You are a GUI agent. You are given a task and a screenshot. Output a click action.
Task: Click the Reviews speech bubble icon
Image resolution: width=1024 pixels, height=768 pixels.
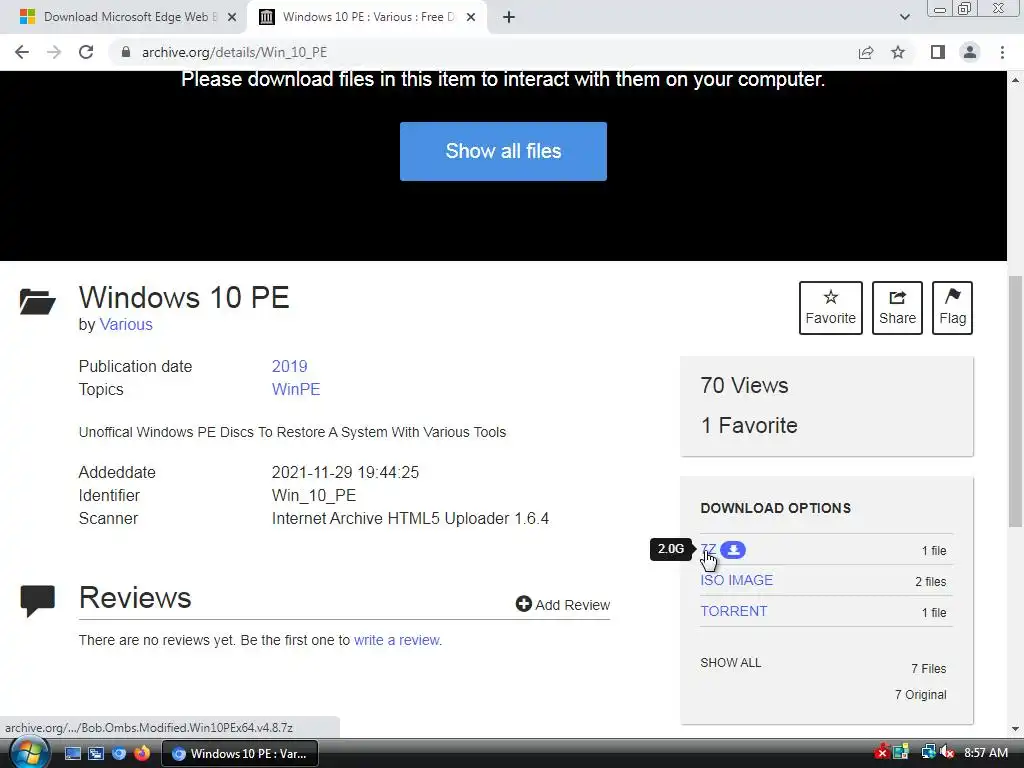[37, 601]
